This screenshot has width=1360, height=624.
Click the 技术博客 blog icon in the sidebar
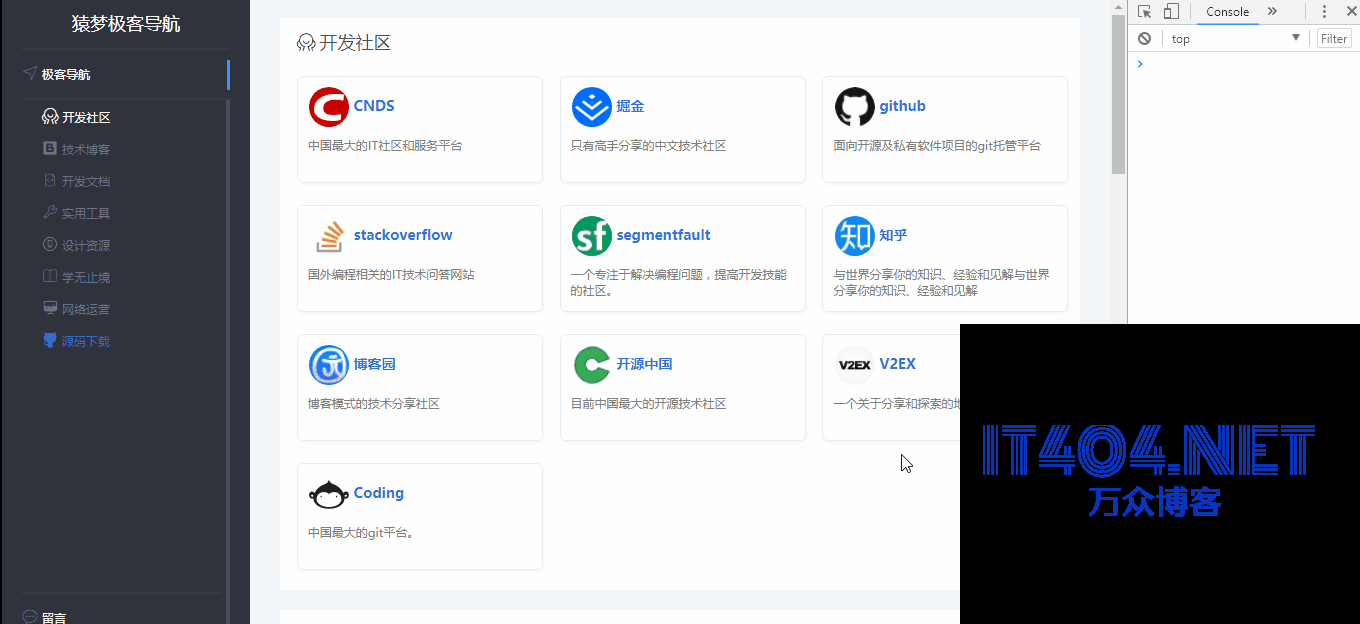pyautogui.click(x=50, y=149)
